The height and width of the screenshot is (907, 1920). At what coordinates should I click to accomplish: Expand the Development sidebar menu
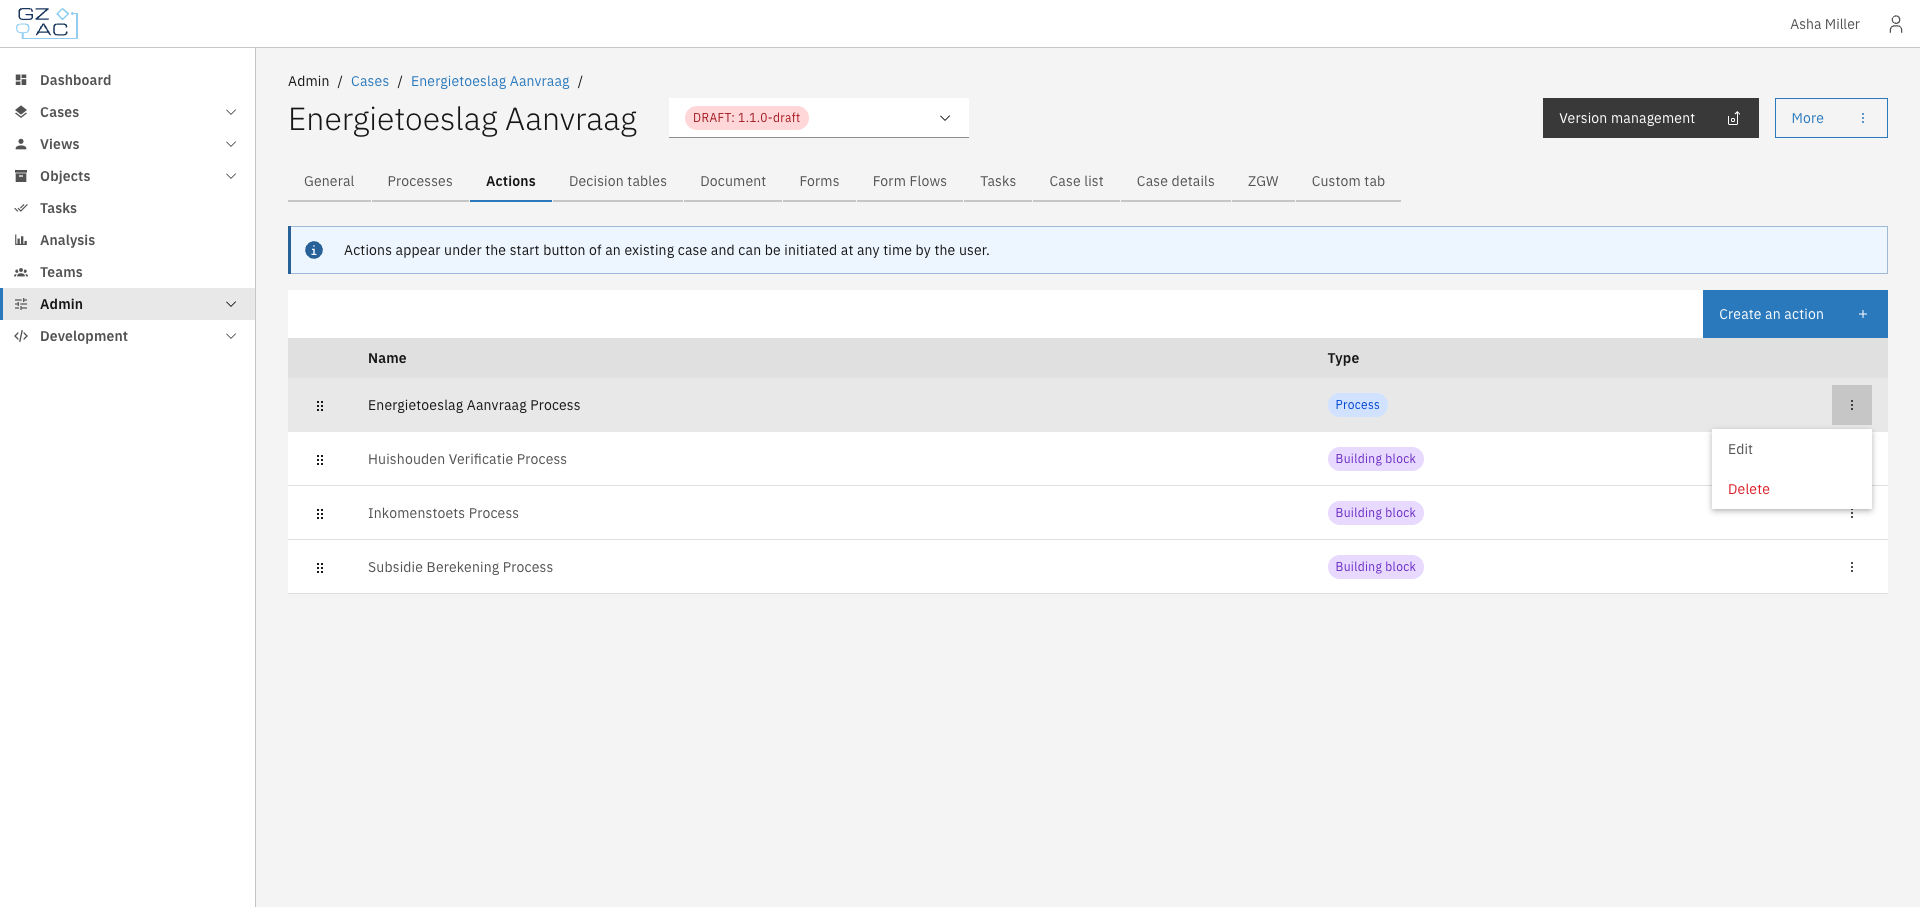click(231, 336)
